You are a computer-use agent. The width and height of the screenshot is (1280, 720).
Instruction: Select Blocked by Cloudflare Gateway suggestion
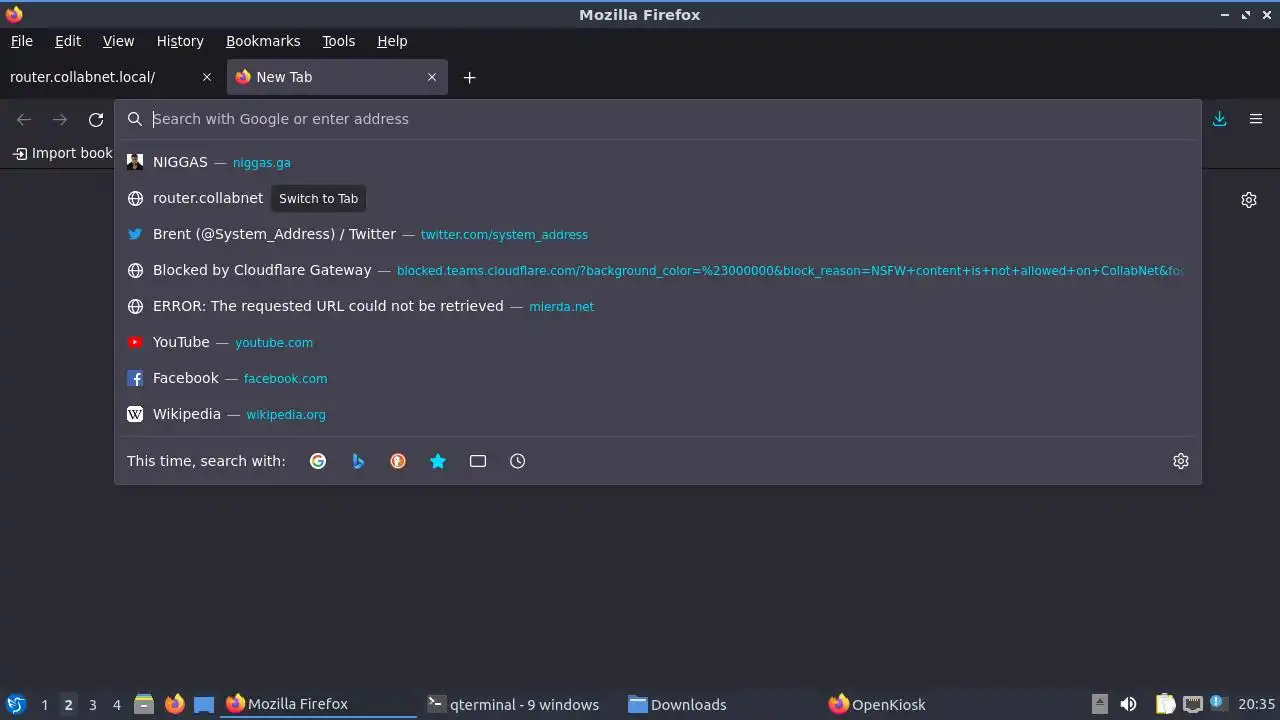(658, 270)
